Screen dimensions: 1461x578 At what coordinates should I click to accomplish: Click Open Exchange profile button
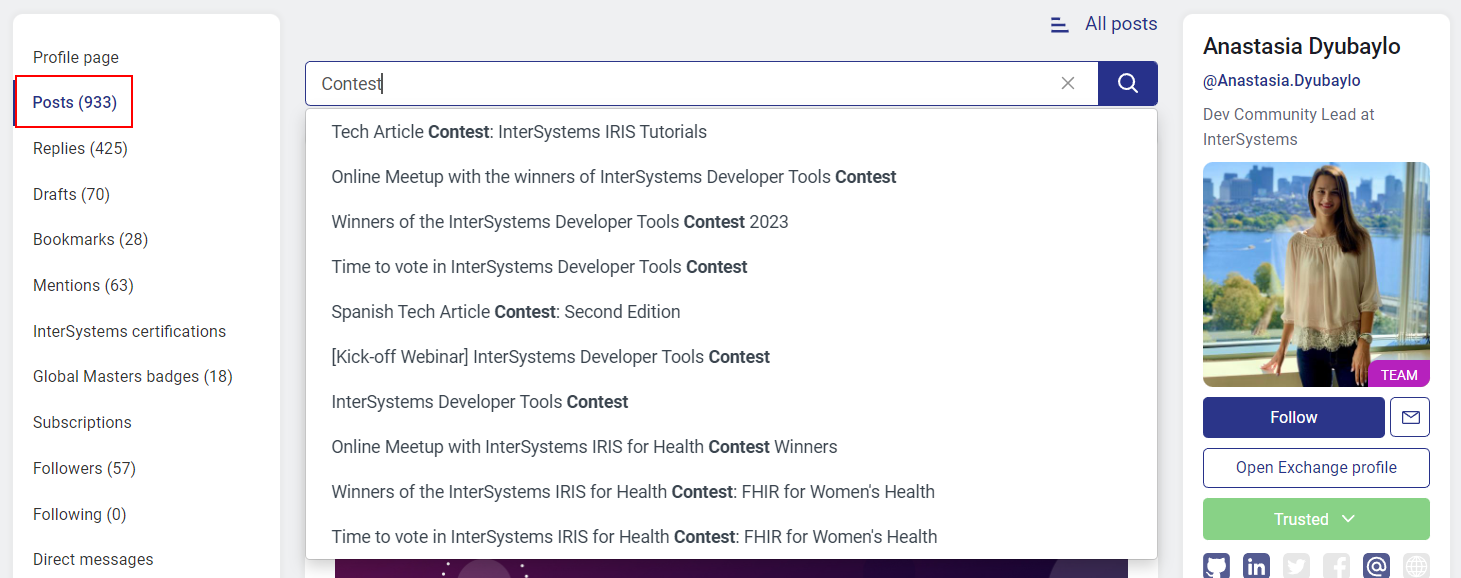click(x=1316, y=468)
